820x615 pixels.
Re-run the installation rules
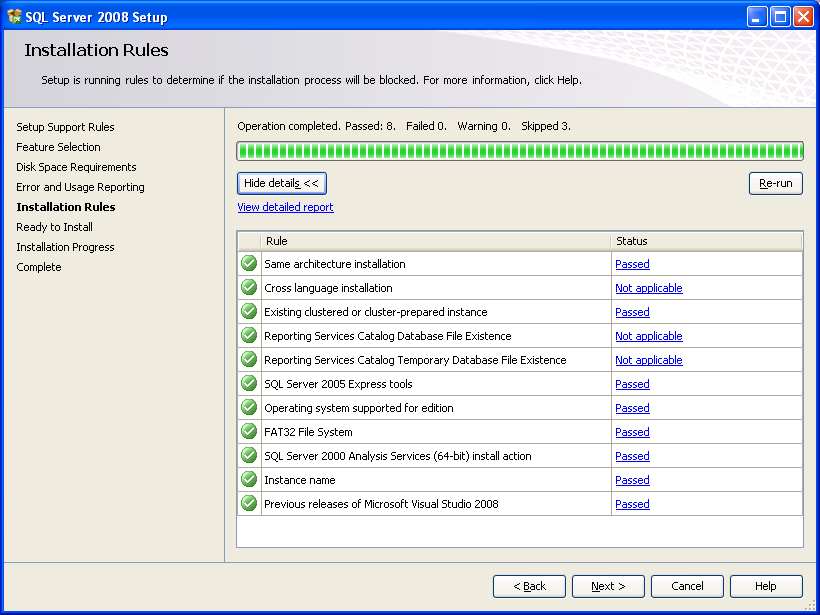[776, 184]
